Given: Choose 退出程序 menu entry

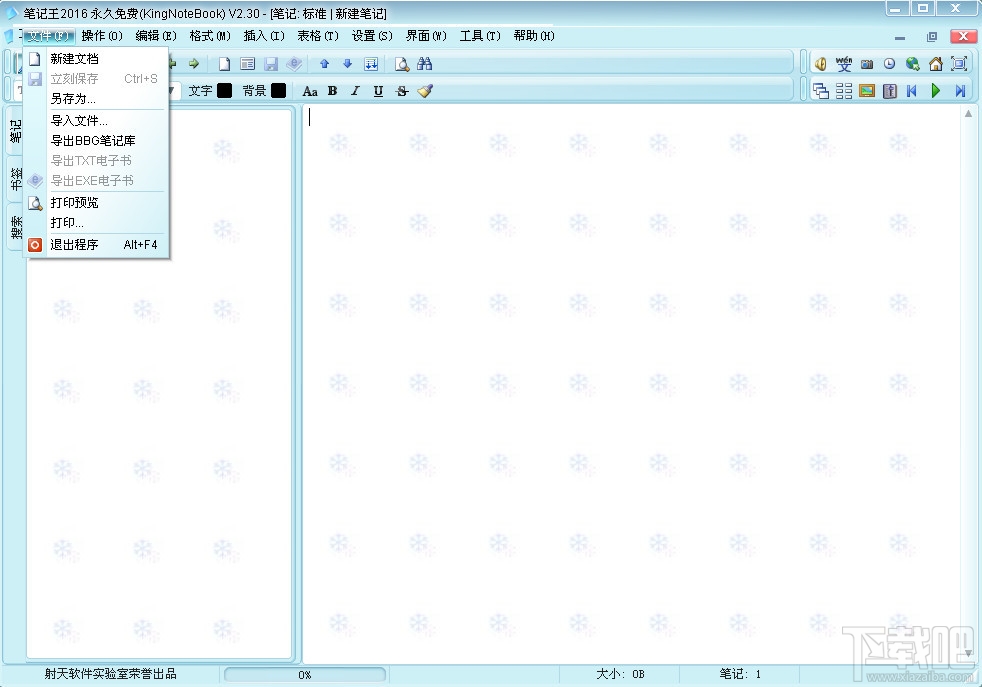Looking at the screenshot, I should pos(96,244).
